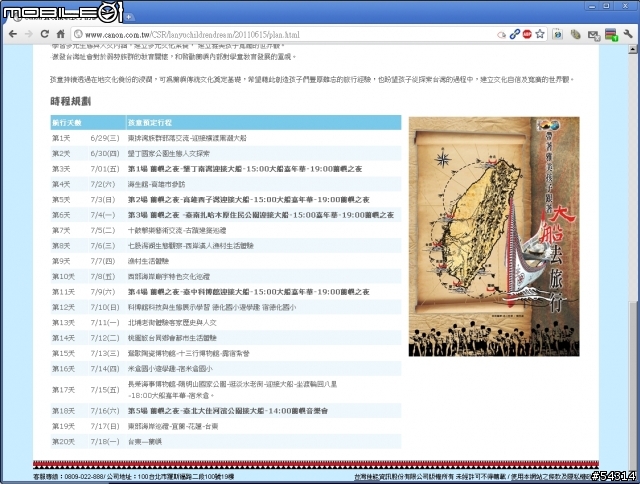
Task: Click the 第4場 itinerary text in the 7/9 row
Action: pos(249,292)
